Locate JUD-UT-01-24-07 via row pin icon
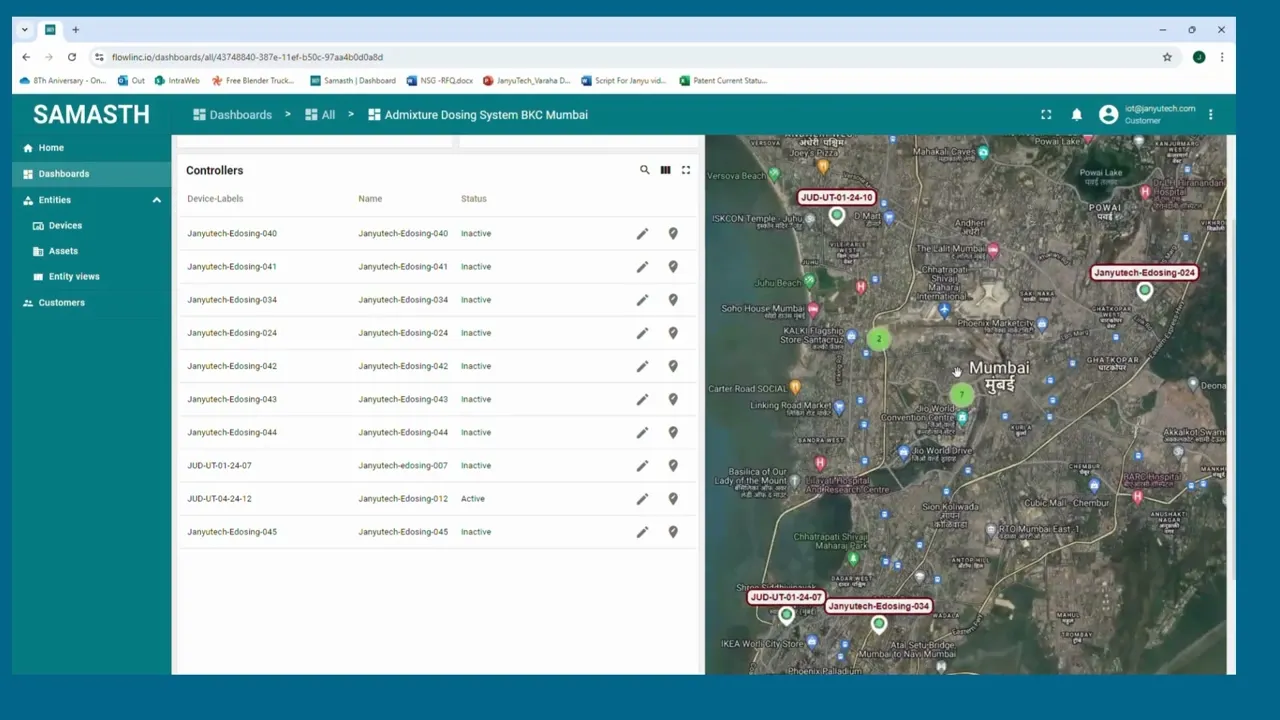The image size is (1280, 720). 673,466
